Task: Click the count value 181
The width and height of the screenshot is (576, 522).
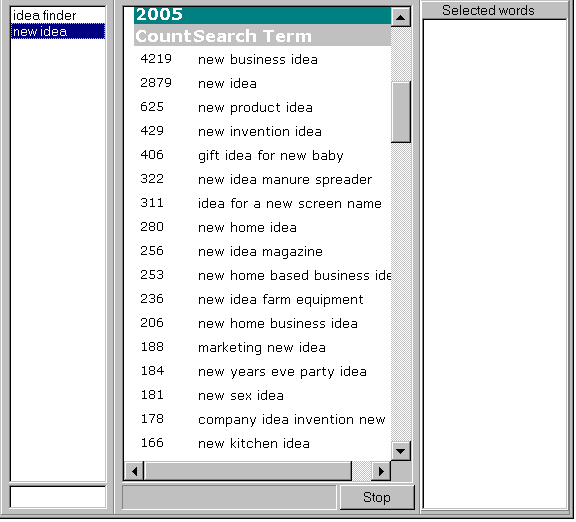Action: coord(152,395)
